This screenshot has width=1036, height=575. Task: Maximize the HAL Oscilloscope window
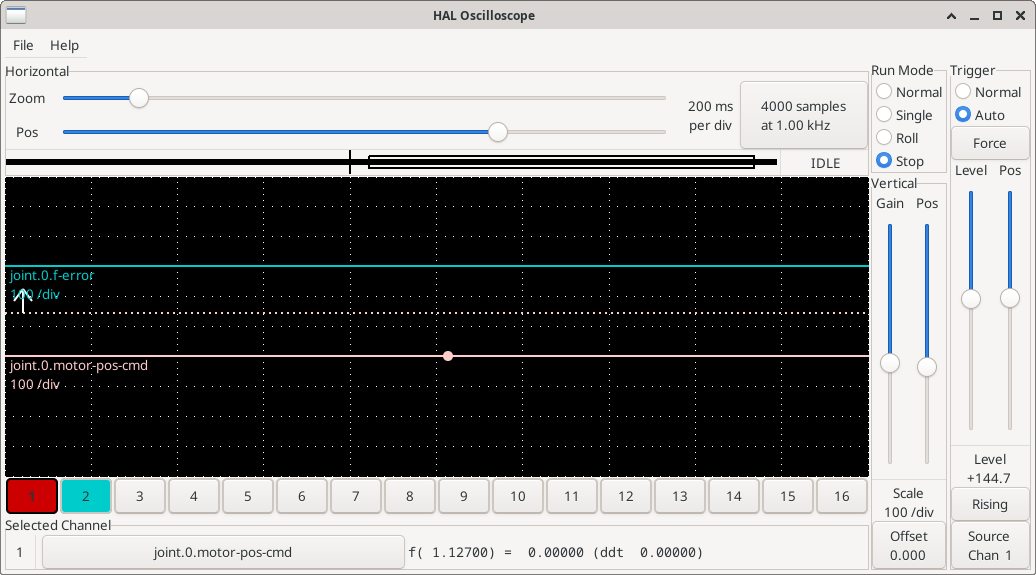998,16
